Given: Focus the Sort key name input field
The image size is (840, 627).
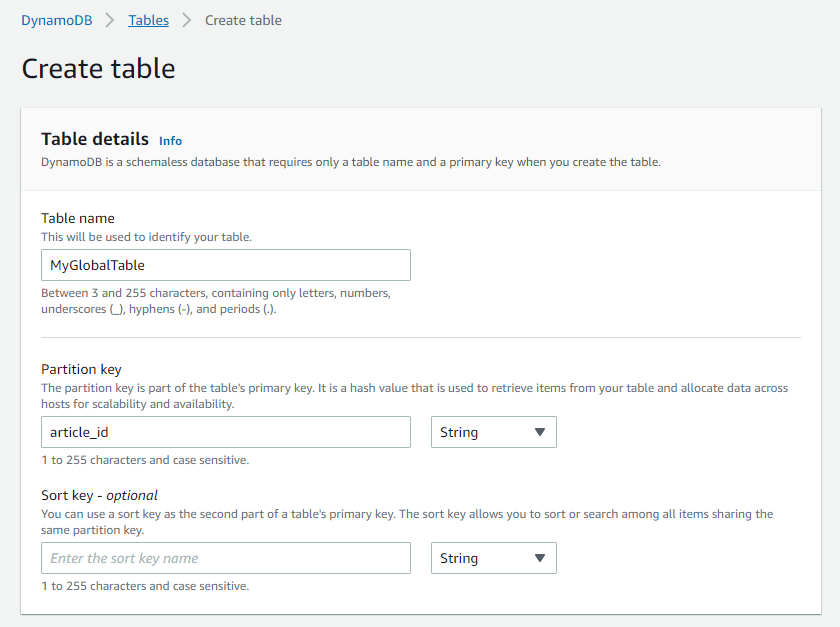Looking at the screenshot, I should (x=226, y=558).
